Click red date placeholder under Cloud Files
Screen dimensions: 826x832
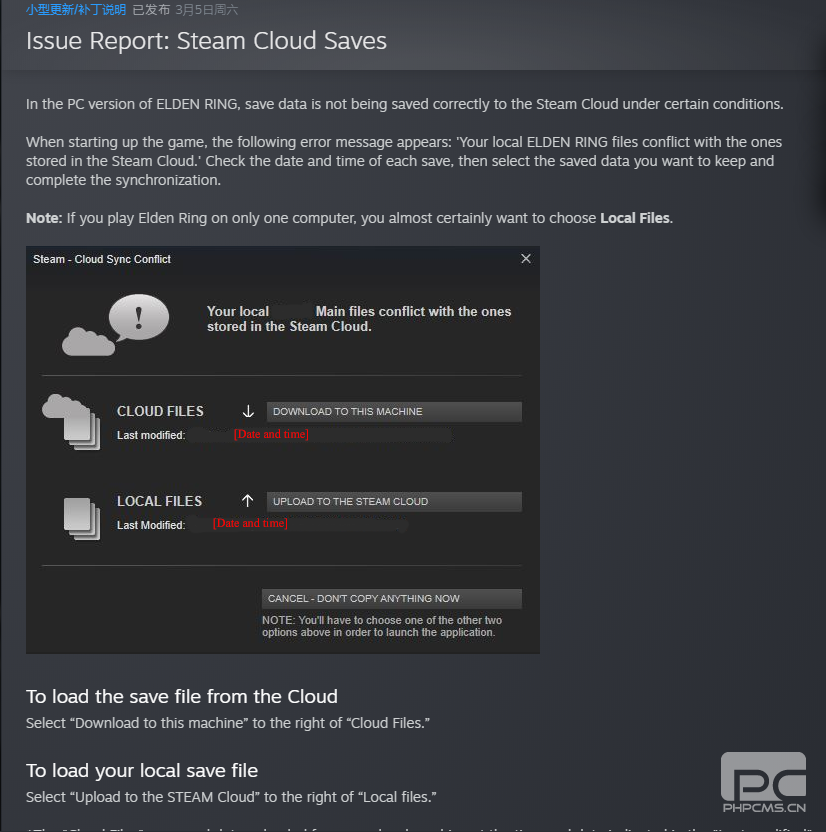point(271,435)
